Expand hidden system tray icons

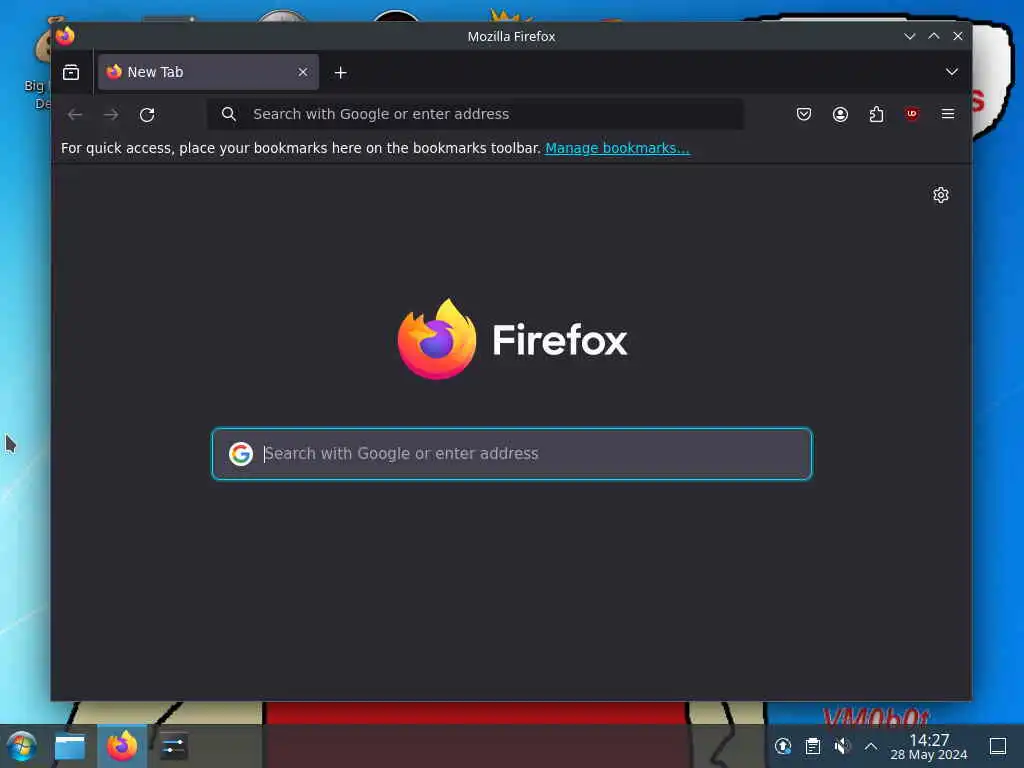tap(871, 746)
